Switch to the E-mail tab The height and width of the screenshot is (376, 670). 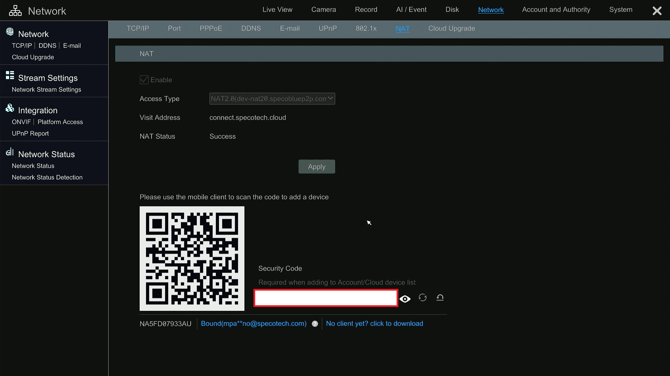[x=290, y=28]
